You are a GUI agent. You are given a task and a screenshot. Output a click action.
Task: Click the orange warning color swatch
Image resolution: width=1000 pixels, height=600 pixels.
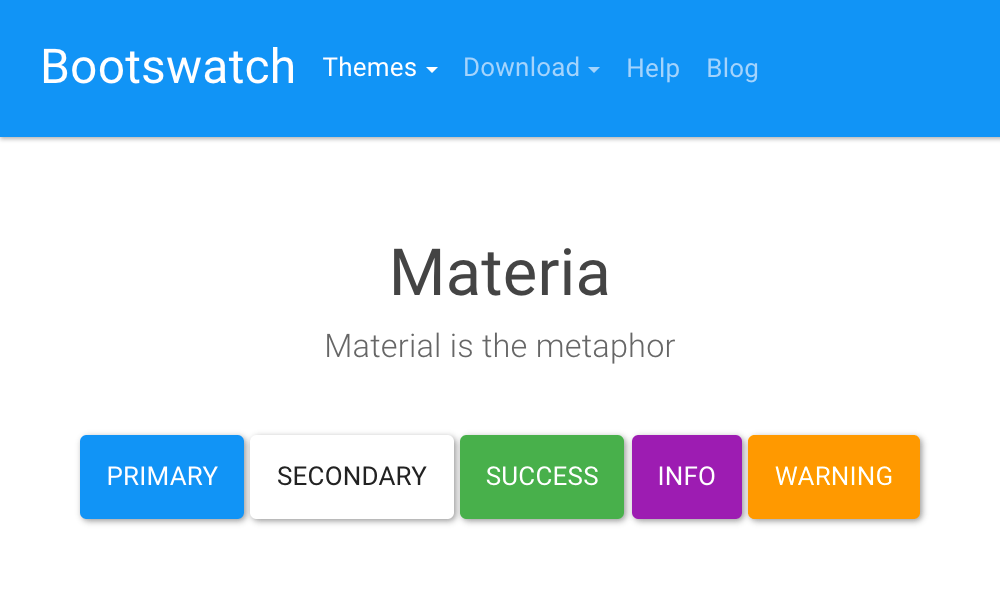833,477
